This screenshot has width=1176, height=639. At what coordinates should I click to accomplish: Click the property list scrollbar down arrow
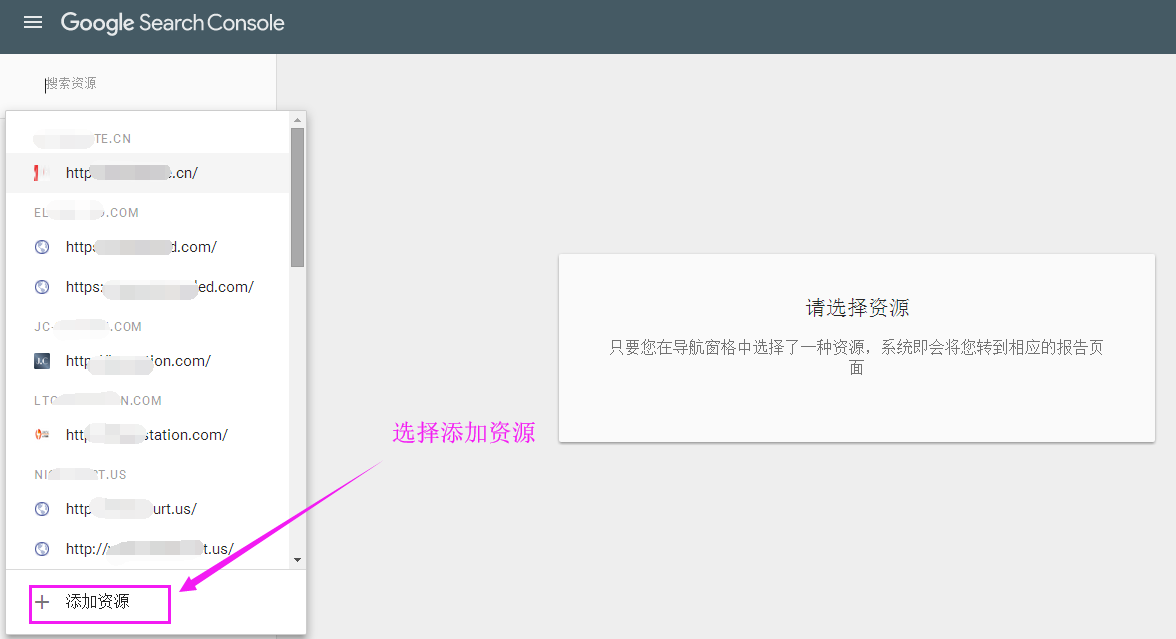pos(298,560)
